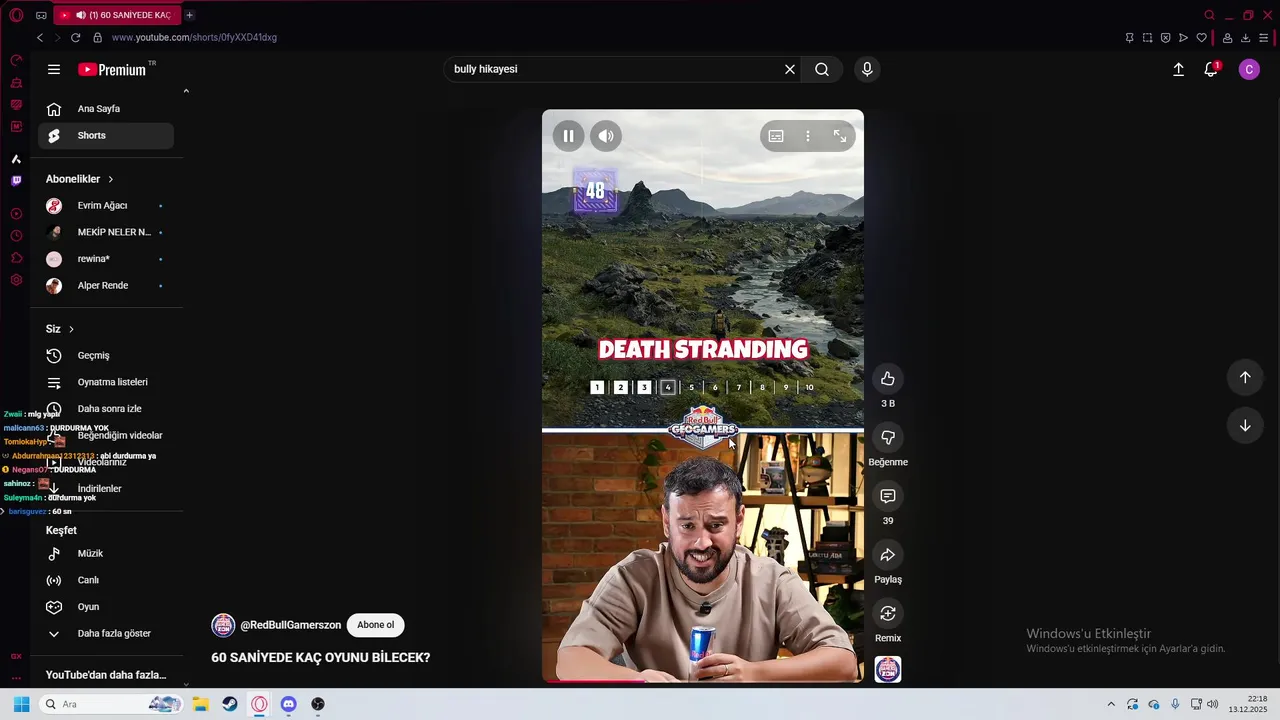Open Canlı under Keşfet
The image size is (1280, 720).
click(x=106, y=580)
